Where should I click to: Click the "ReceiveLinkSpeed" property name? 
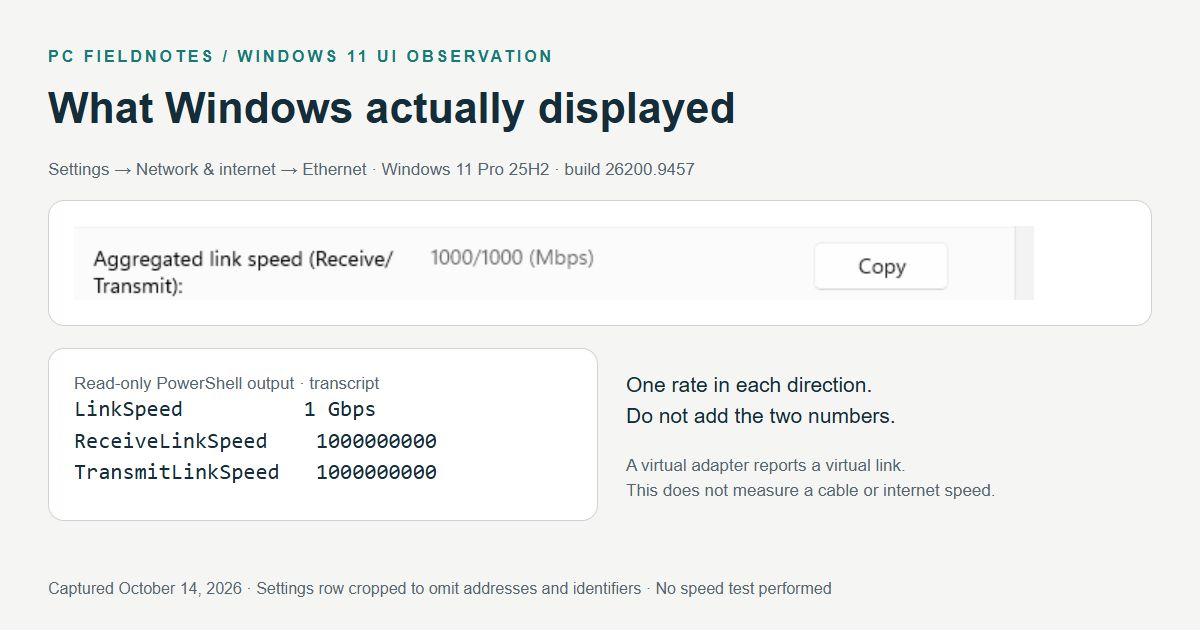tap(171, 441)
